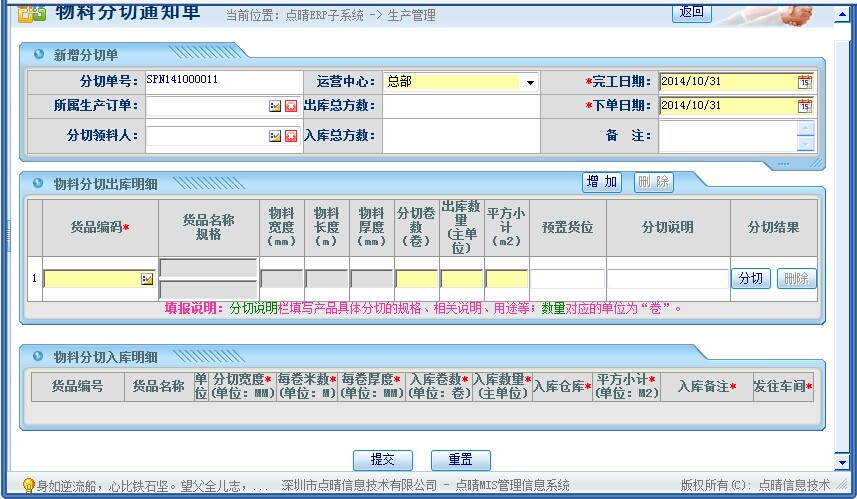Click lookup icon in 货品编码 field

point(147,279)
